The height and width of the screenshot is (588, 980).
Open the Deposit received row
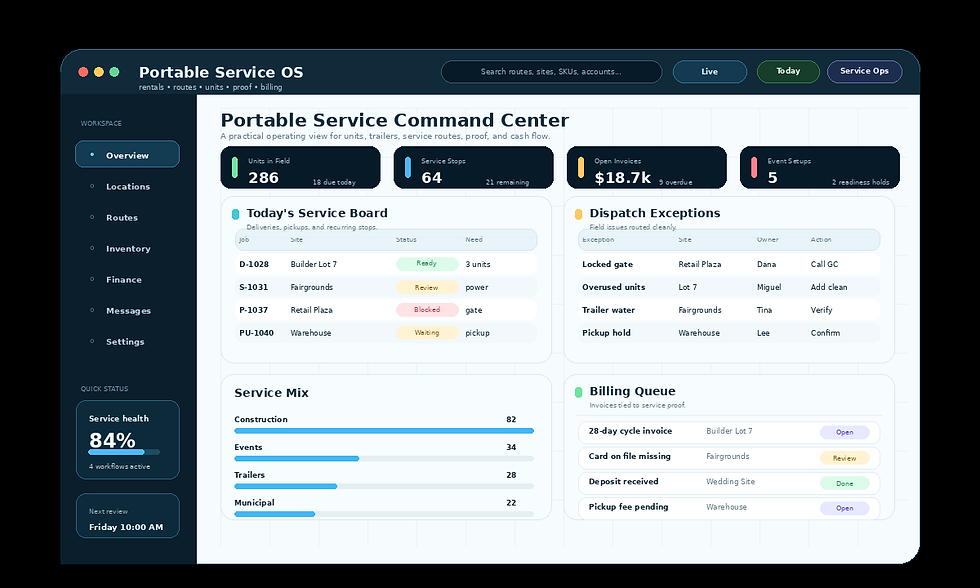729,482
